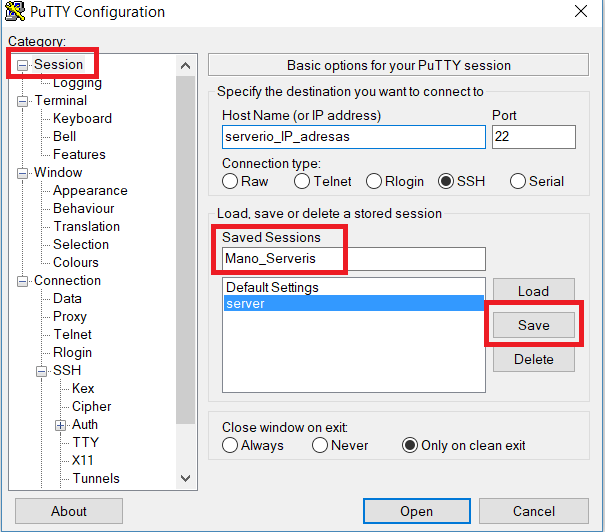Open the Features category
This screenshot has height=532, width=605.
pyautogui.click(x=79, y=154)
